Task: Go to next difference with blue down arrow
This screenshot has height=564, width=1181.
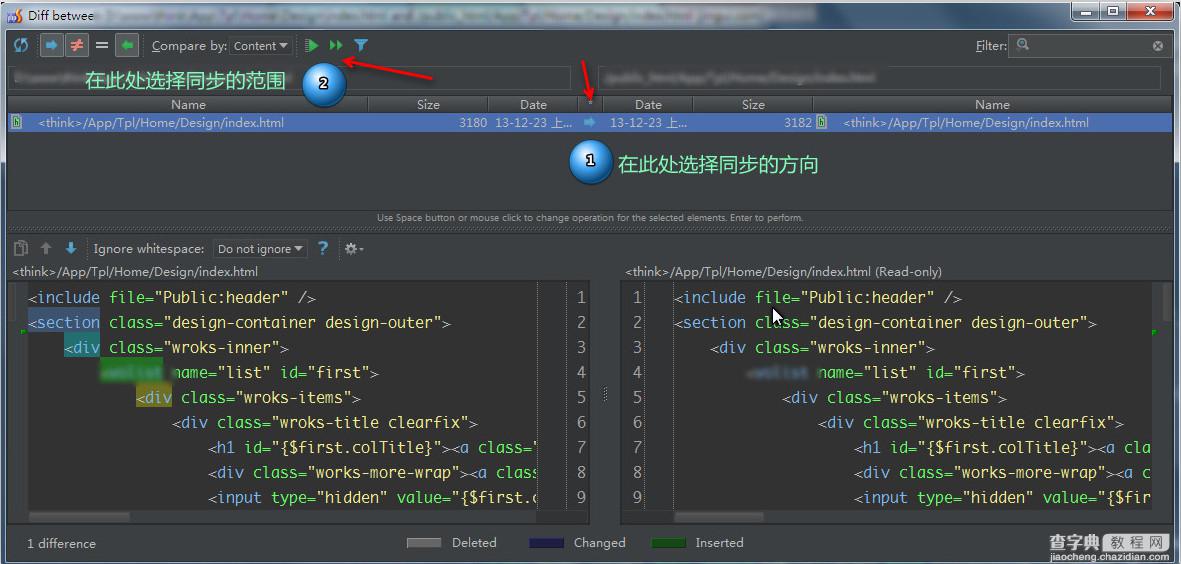Action: [71, 248]
